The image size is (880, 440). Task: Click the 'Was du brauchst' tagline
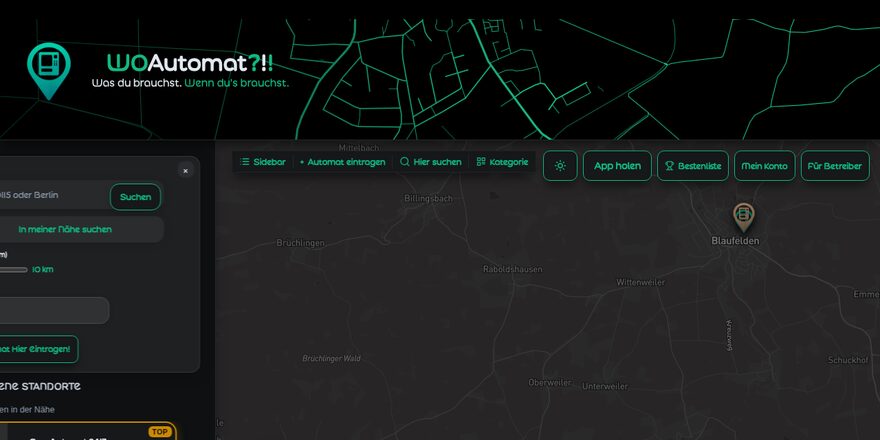point(137,83)
